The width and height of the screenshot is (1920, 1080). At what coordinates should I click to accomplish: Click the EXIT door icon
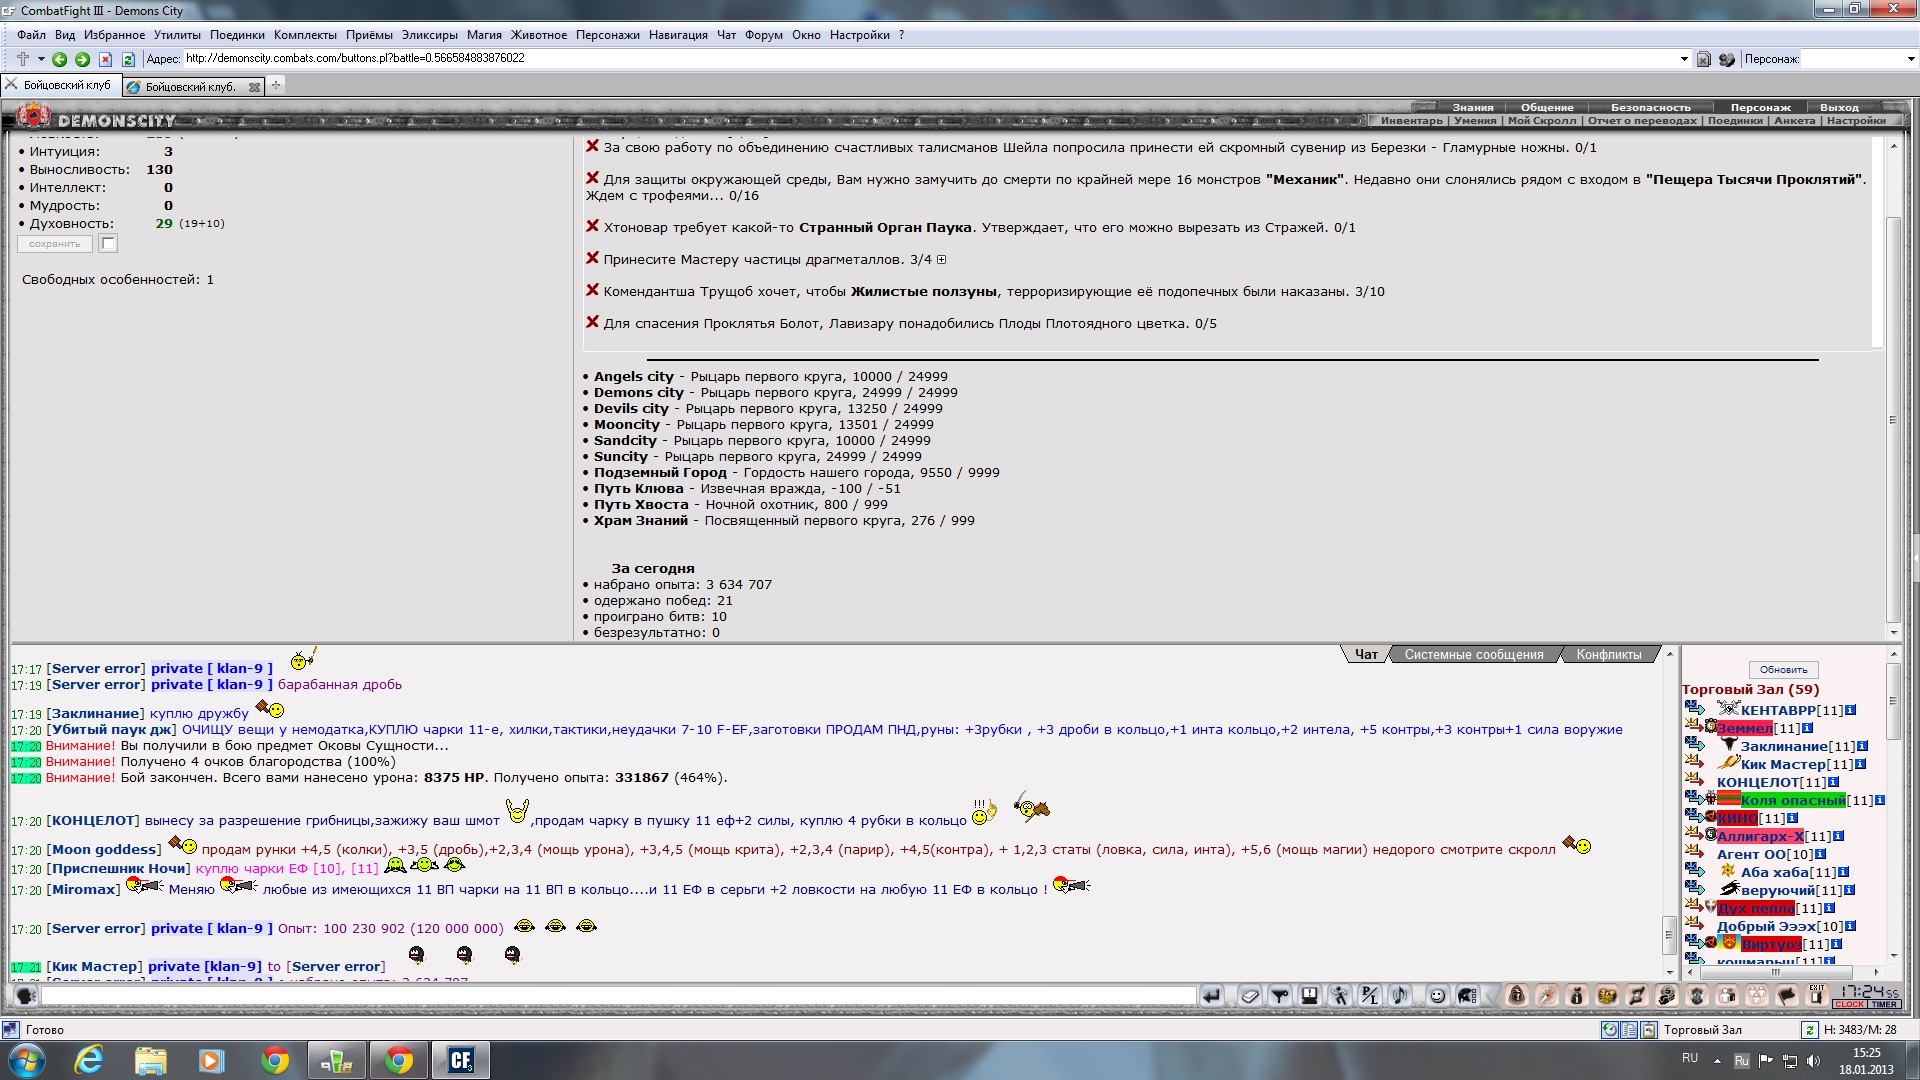pos(1817,995)
